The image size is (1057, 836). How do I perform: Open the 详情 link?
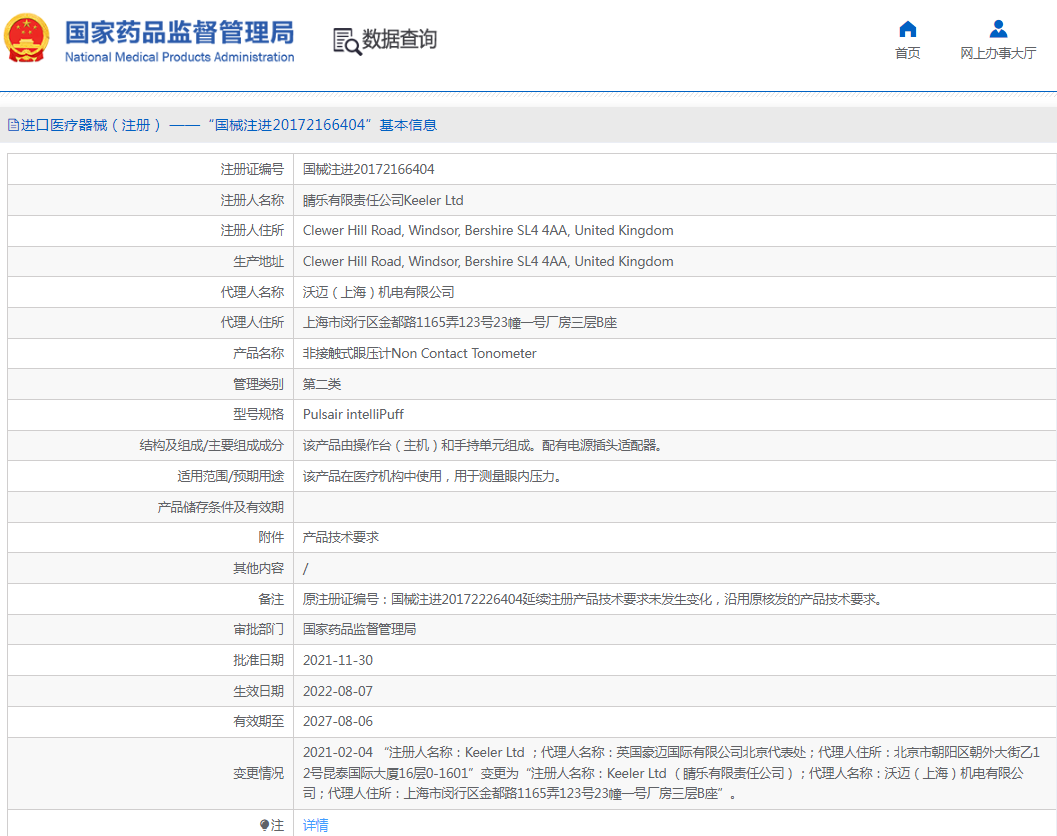tap(315, 825)
